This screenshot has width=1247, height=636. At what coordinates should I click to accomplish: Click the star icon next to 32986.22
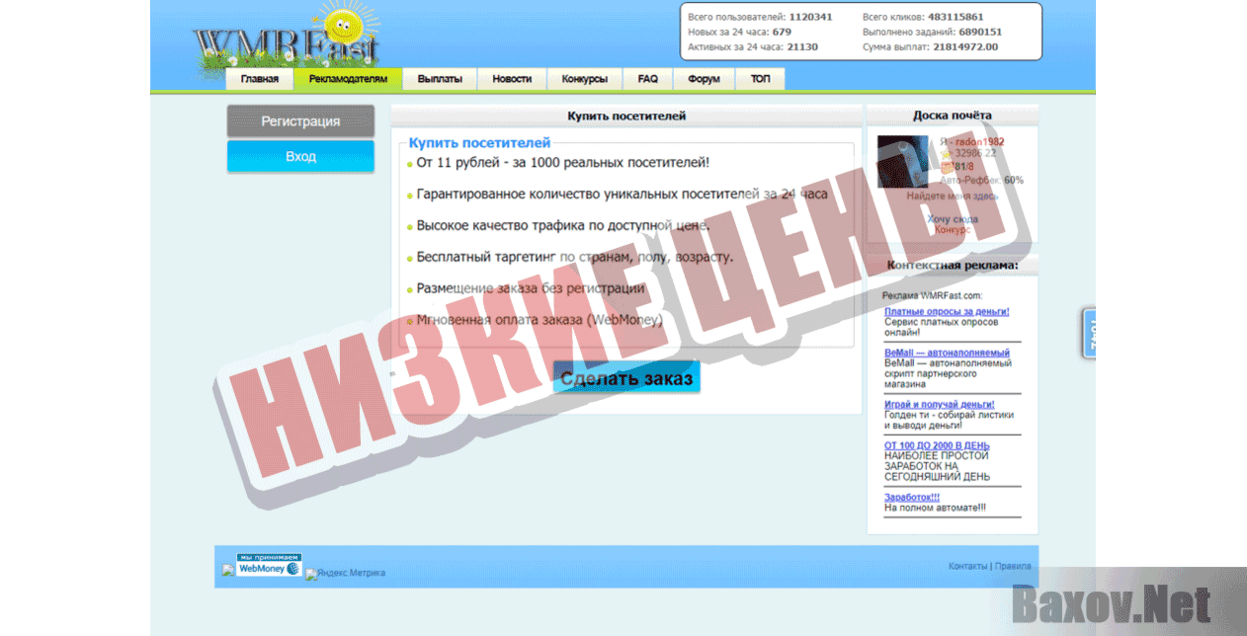click(946, 154)
